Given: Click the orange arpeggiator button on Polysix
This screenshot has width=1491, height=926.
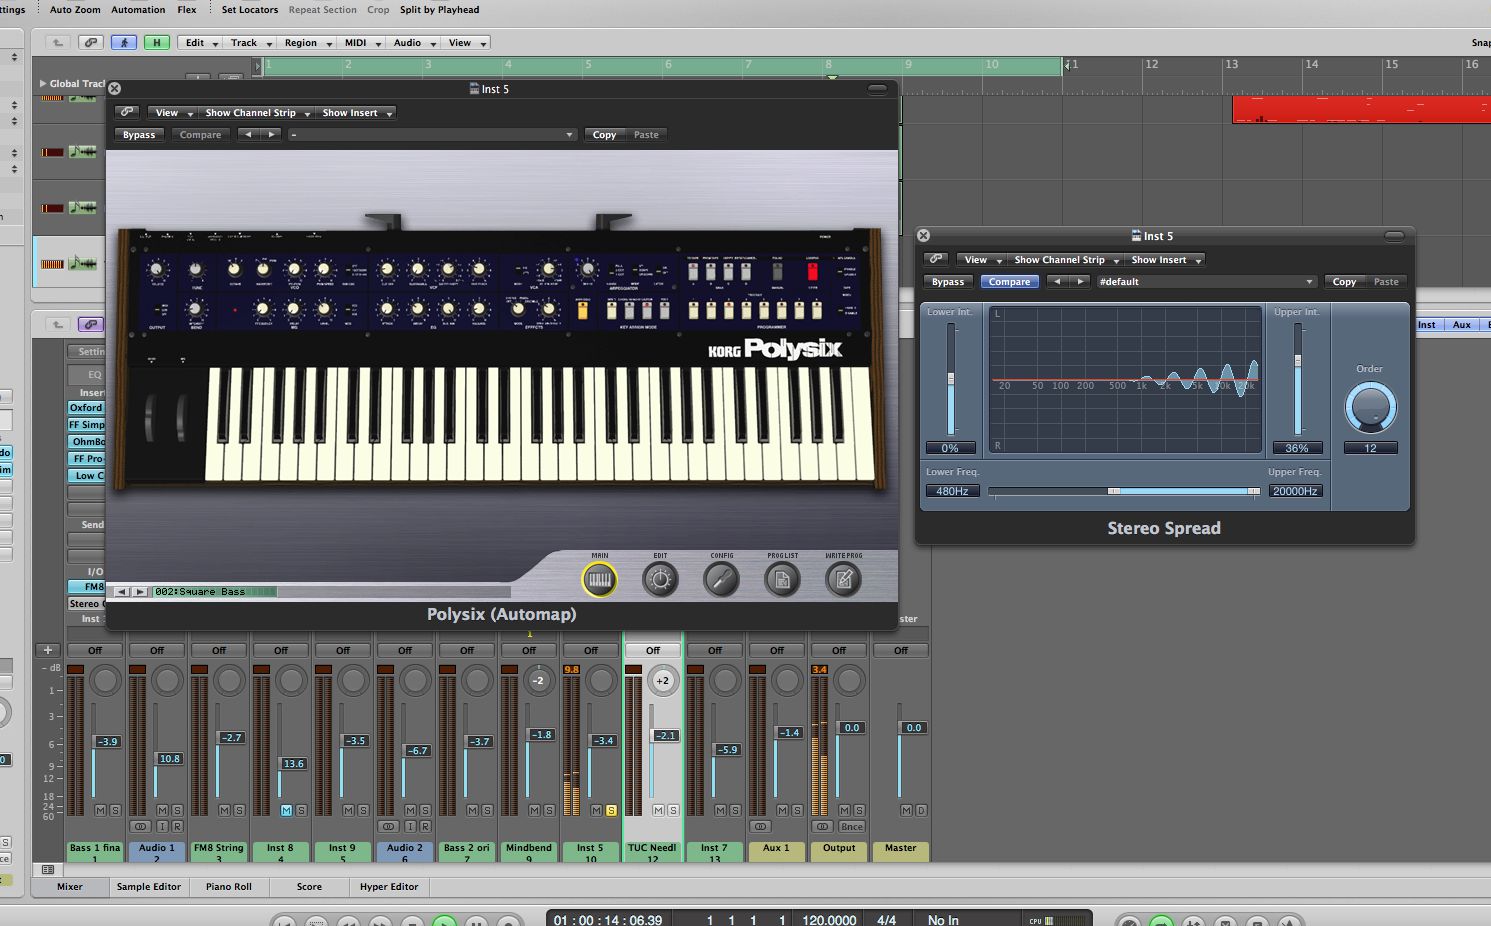Looking at the screenshot, I should coord(583,311).
